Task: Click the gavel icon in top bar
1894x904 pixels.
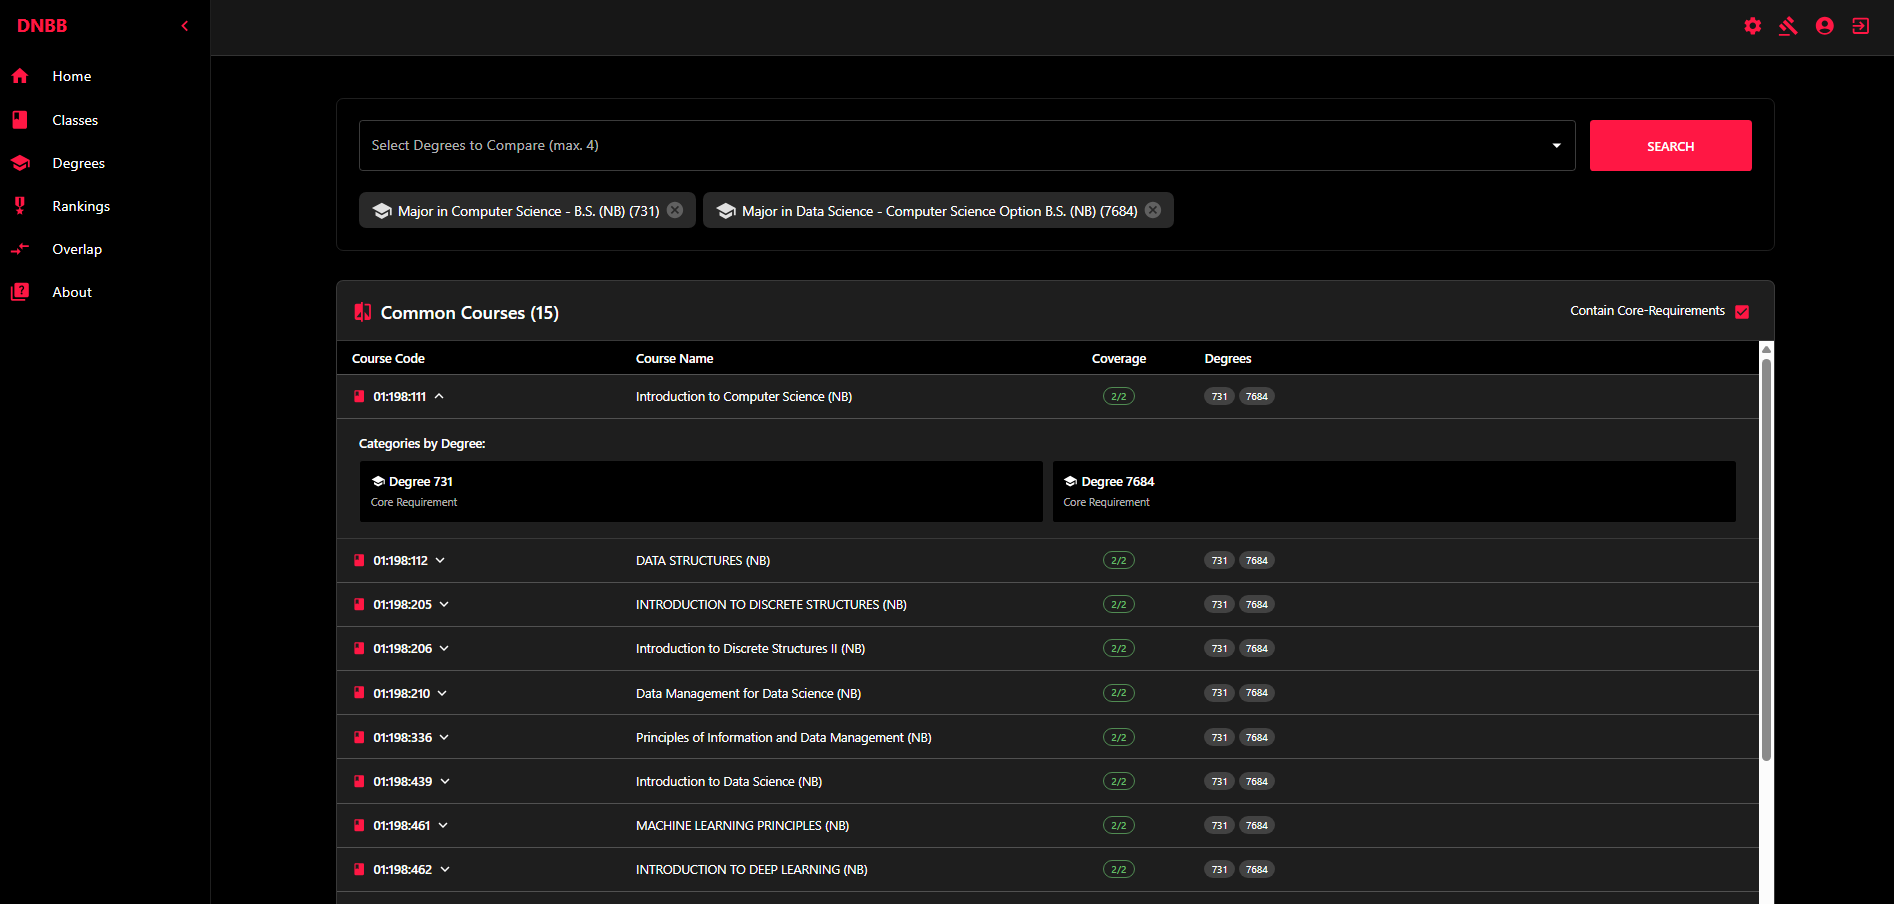Action: coord(1788,26)
